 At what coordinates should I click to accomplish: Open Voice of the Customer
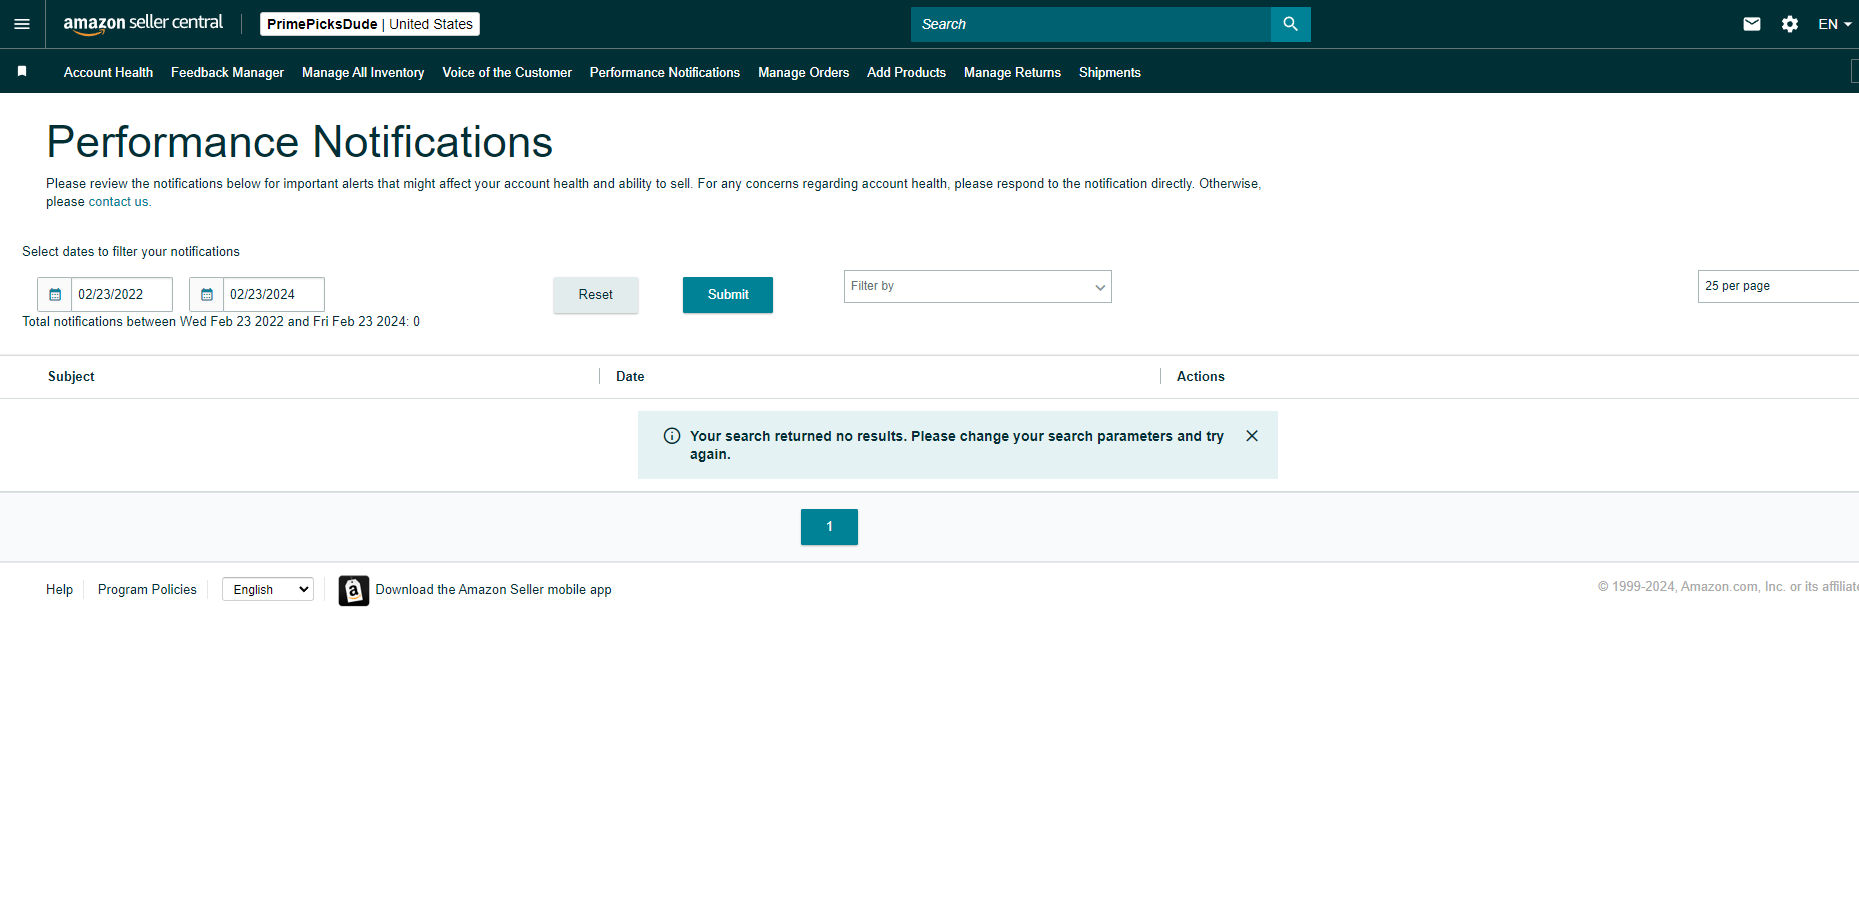[507, 72]
